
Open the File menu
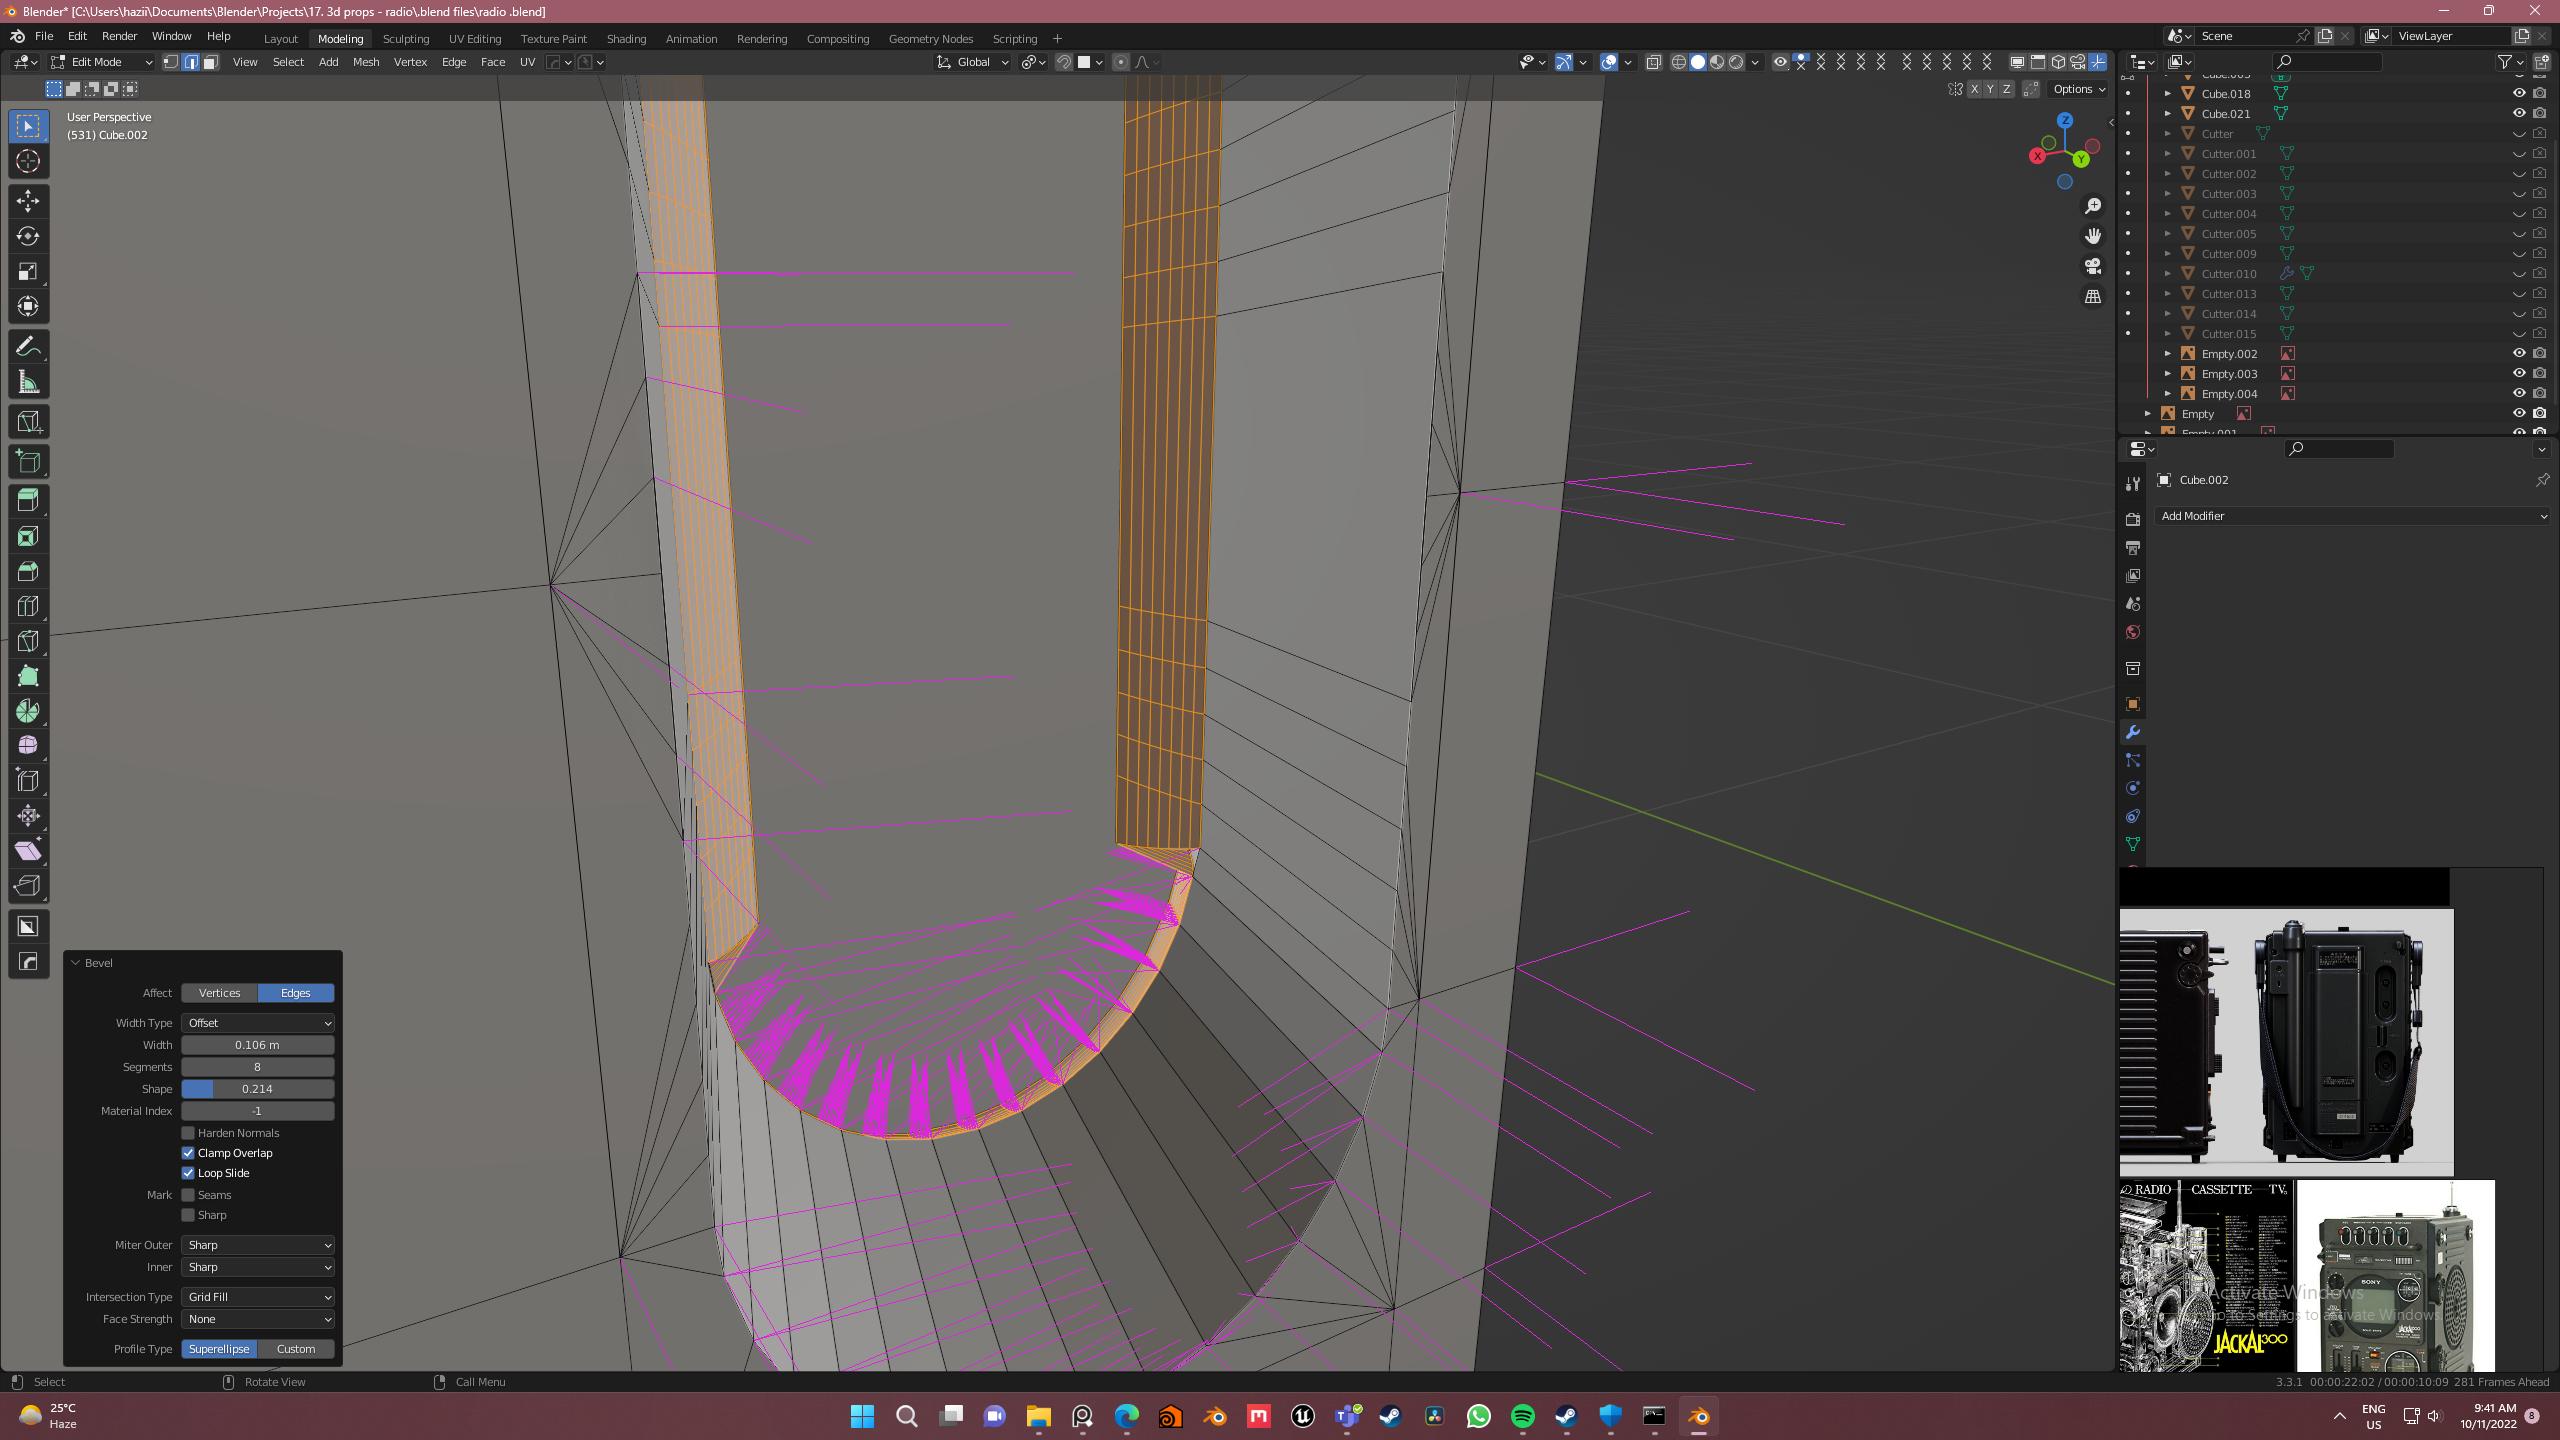(44, 36)
